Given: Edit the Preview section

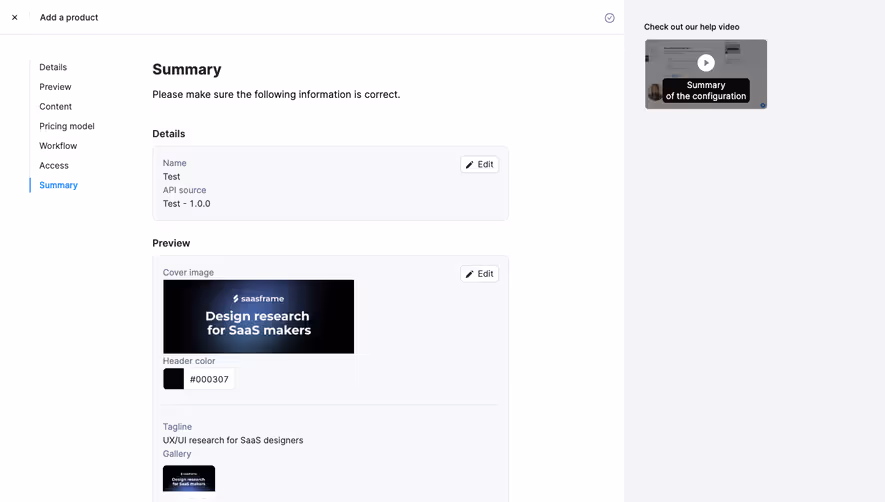Looking at the screenshot, I should 479,274.
